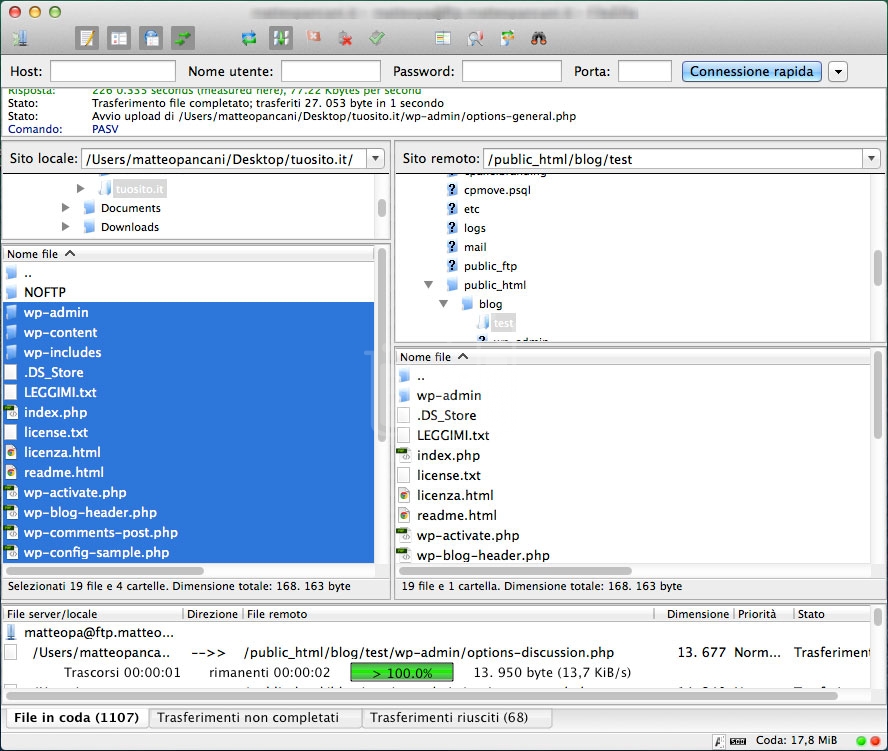Open the Sito locale path dropdown

tap(375, 159)
